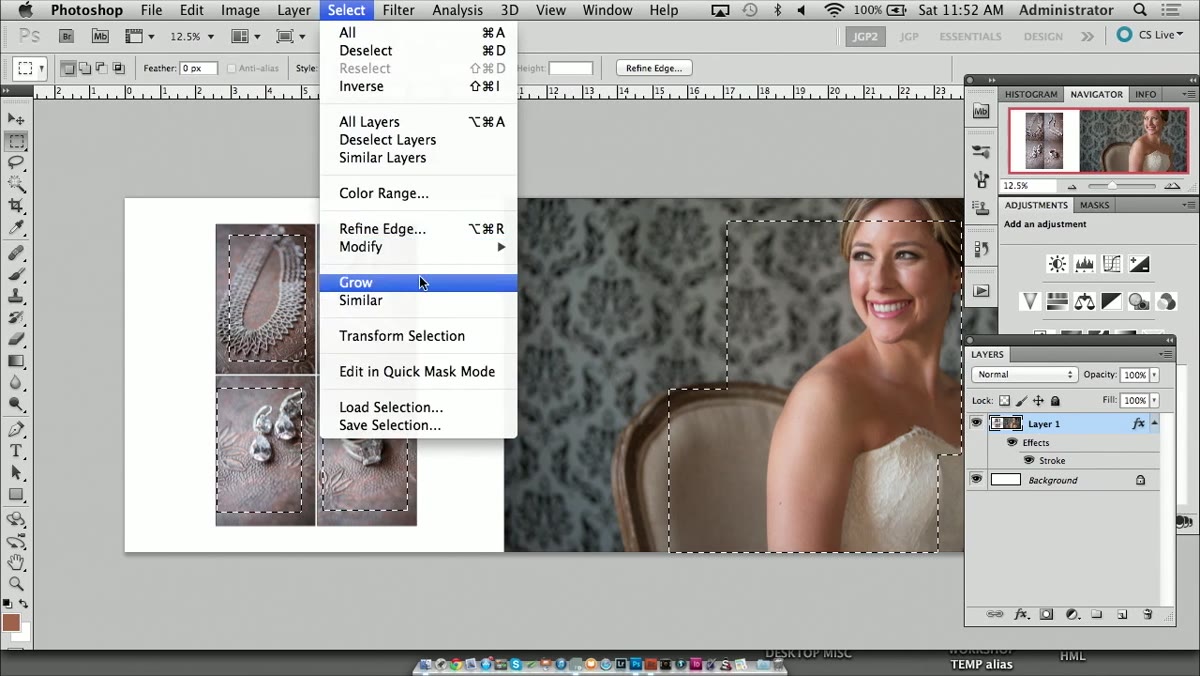
Task: Toggle the Effects visibility eye
Action: (x=1012, y=442)
